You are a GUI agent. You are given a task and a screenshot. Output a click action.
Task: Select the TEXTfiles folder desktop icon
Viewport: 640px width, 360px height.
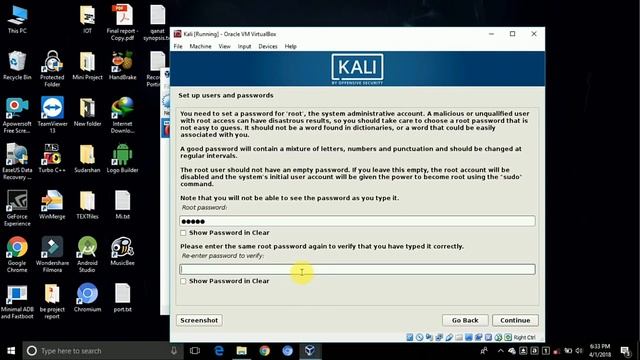coord(87,205)
